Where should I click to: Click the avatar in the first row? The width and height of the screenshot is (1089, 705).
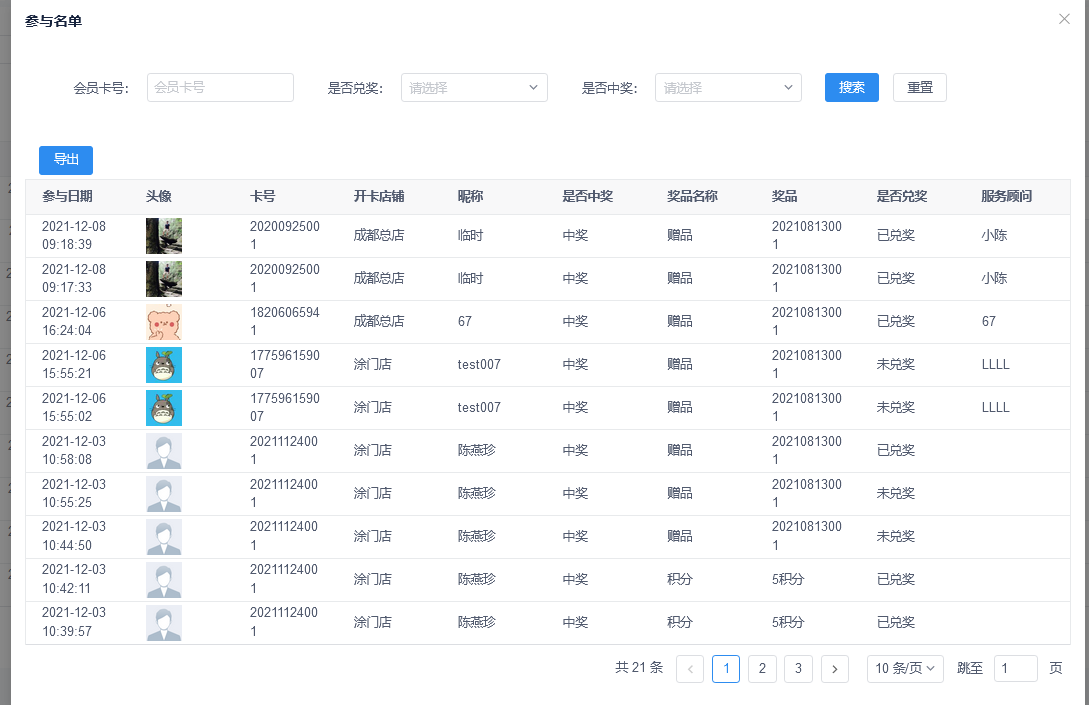click(x=164, y=236)
